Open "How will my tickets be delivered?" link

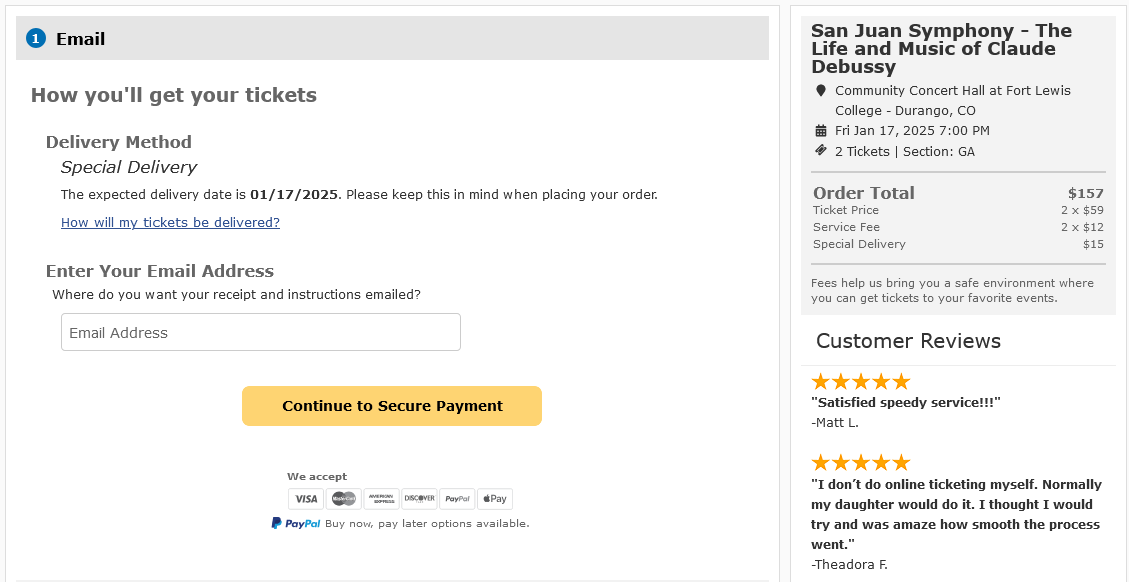tap(170, 223)
